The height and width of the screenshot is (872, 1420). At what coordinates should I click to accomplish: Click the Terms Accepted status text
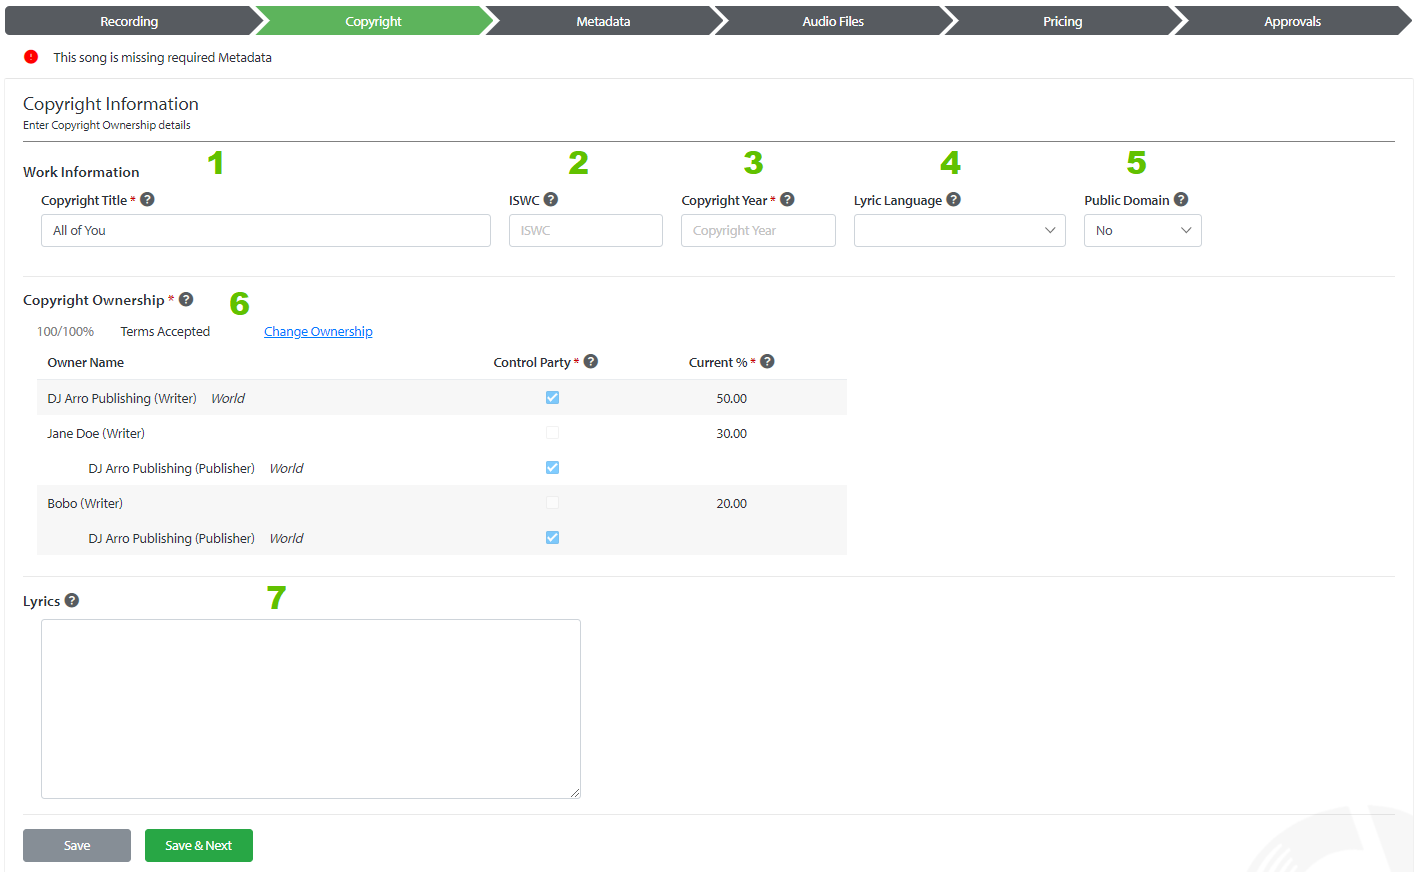165,331
